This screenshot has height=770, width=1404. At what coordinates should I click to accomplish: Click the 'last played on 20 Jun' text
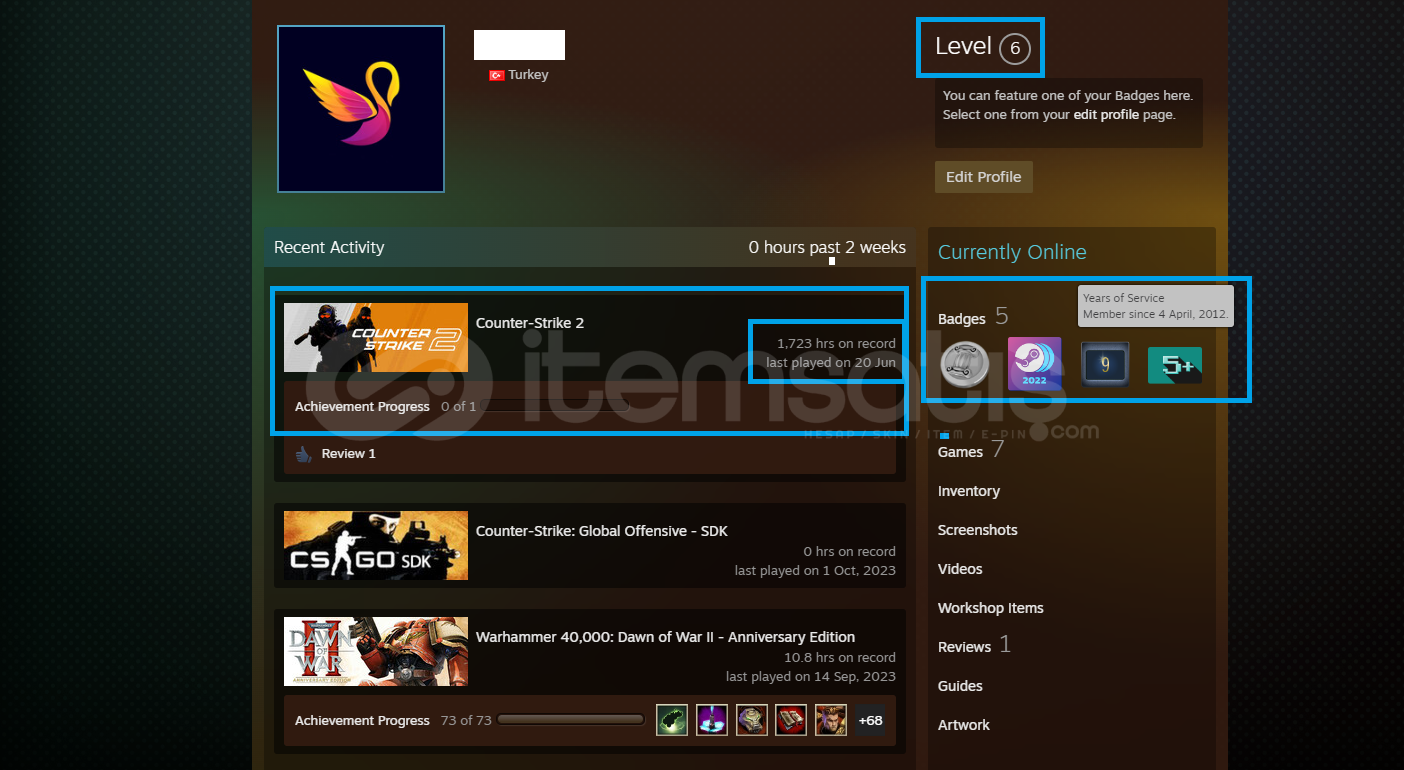(831, 363)
